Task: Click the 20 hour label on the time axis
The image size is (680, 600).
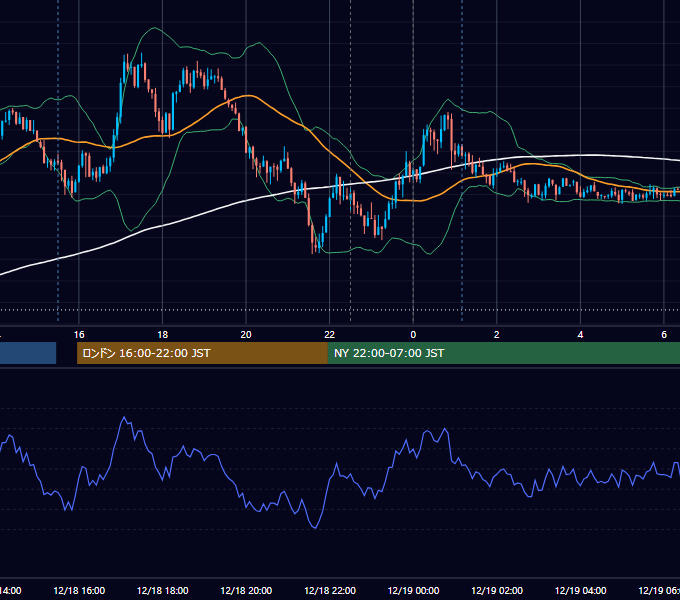Action: pos(246,335)
